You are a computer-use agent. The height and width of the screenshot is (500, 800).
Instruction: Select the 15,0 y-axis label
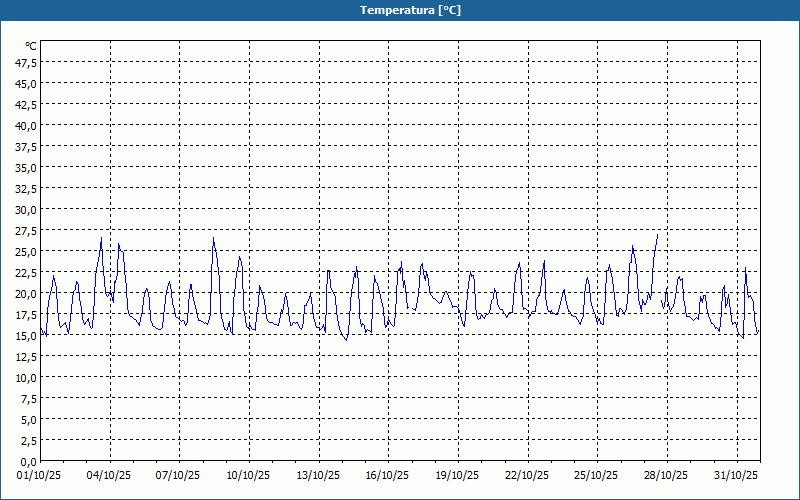26,335
